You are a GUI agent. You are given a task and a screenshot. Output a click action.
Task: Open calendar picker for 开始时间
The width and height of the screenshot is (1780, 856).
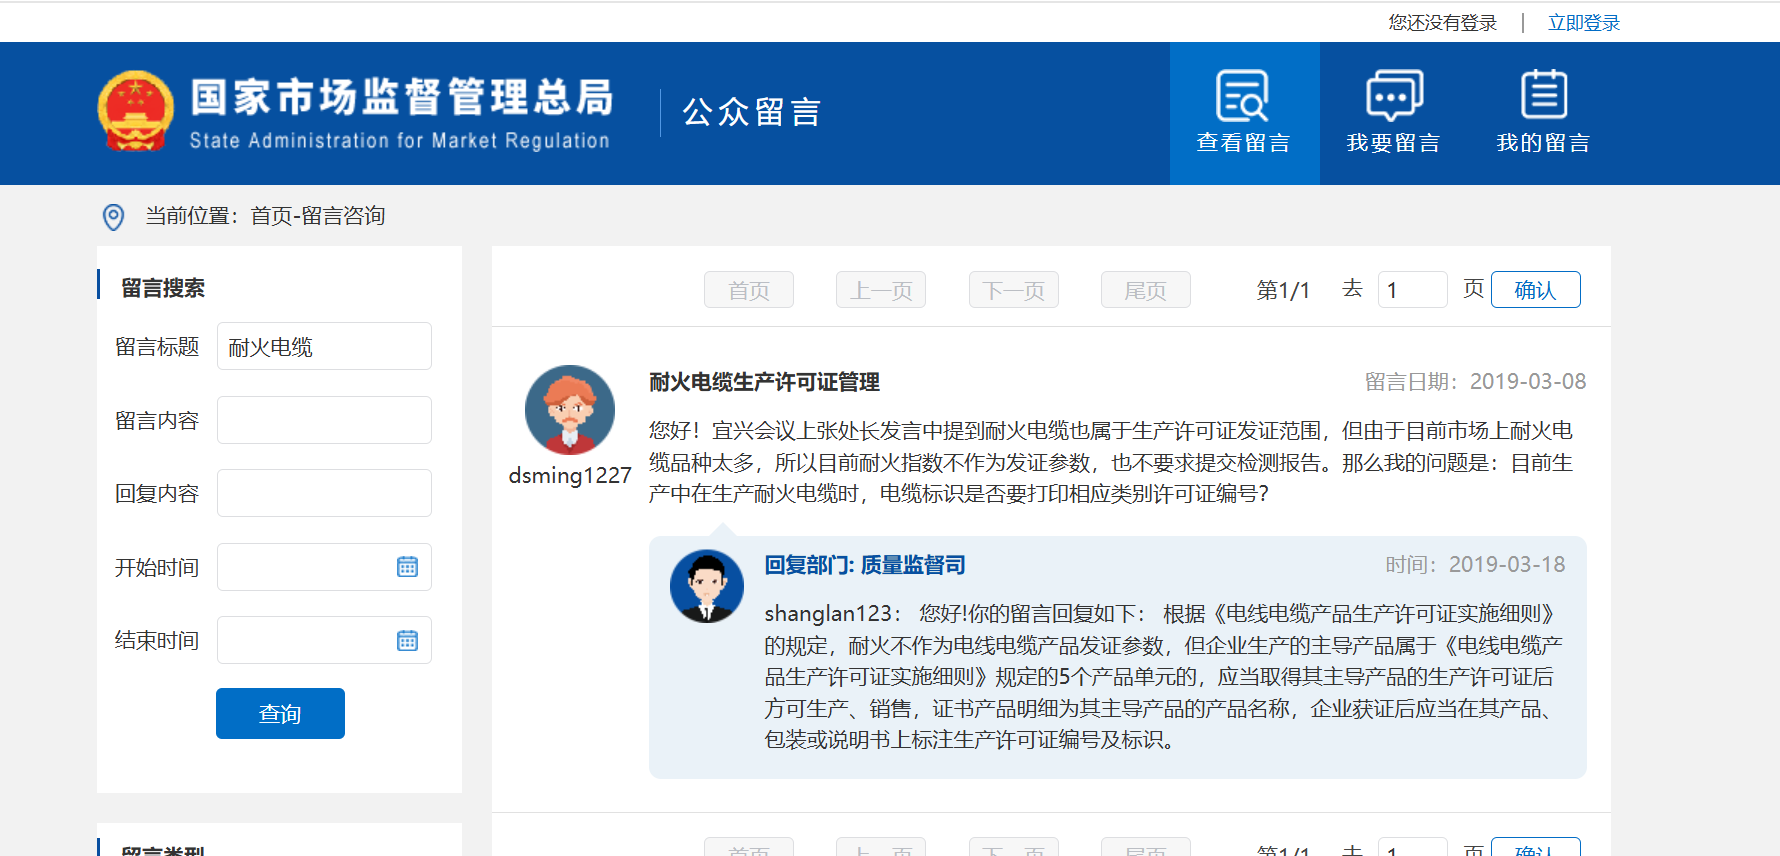(x=407, y=567)
